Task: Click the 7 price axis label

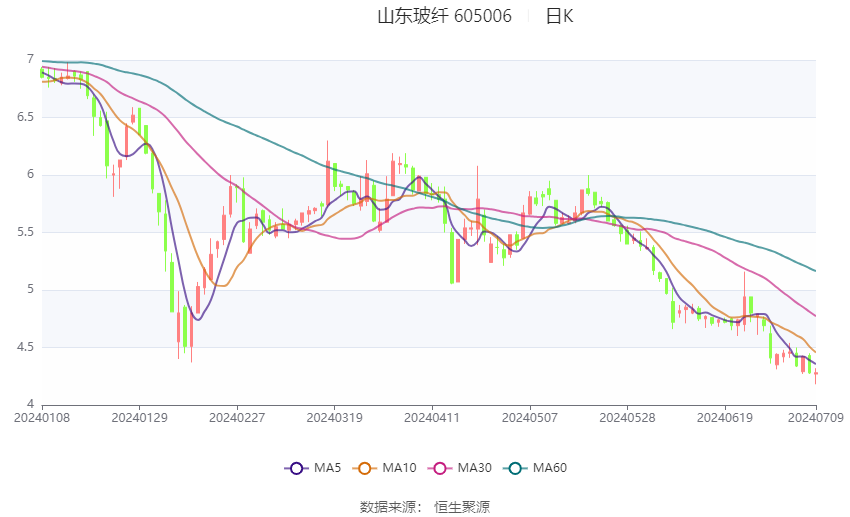Action: 30,60
